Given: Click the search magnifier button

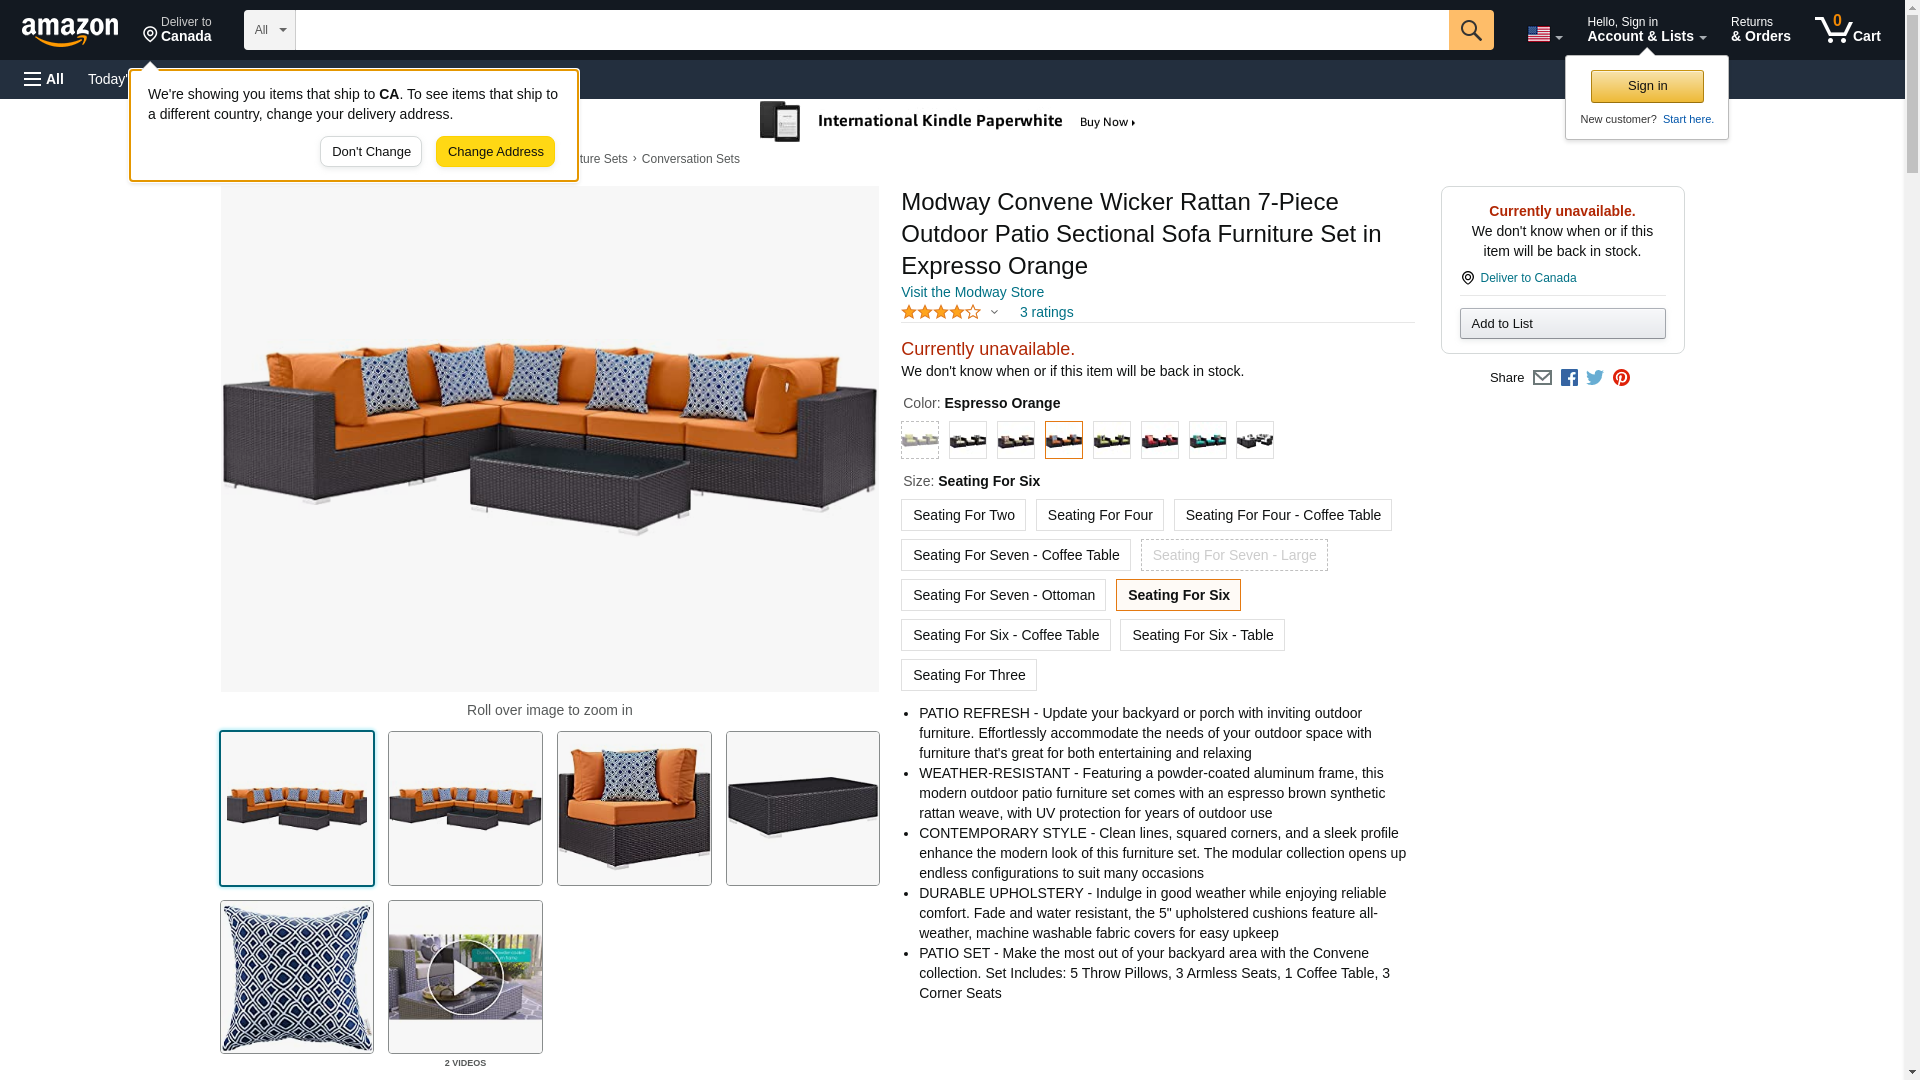Looking at the screenshot, I should 1470,30.
